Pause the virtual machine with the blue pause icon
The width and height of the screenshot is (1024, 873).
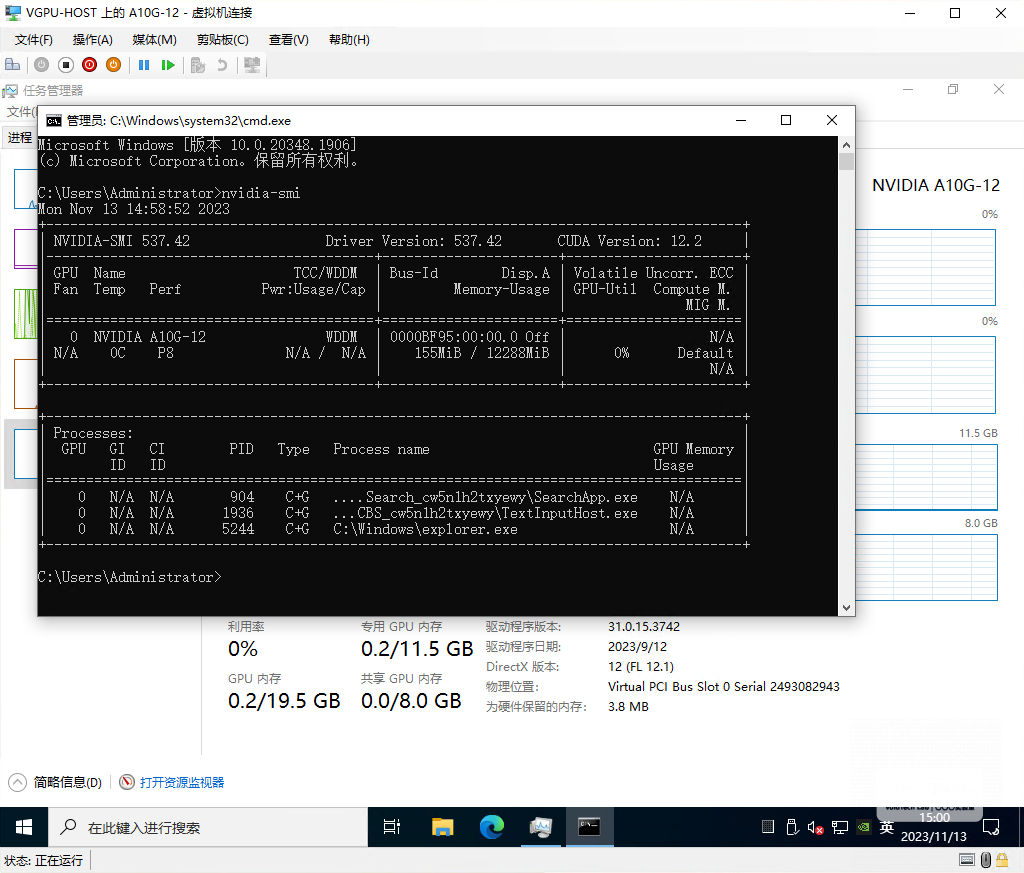tap(144, 65)
